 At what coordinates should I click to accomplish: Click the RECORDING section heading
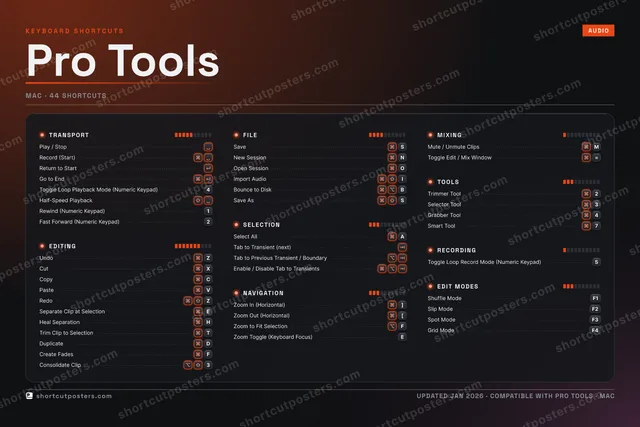pyautogui.click(x=456, y=250)
